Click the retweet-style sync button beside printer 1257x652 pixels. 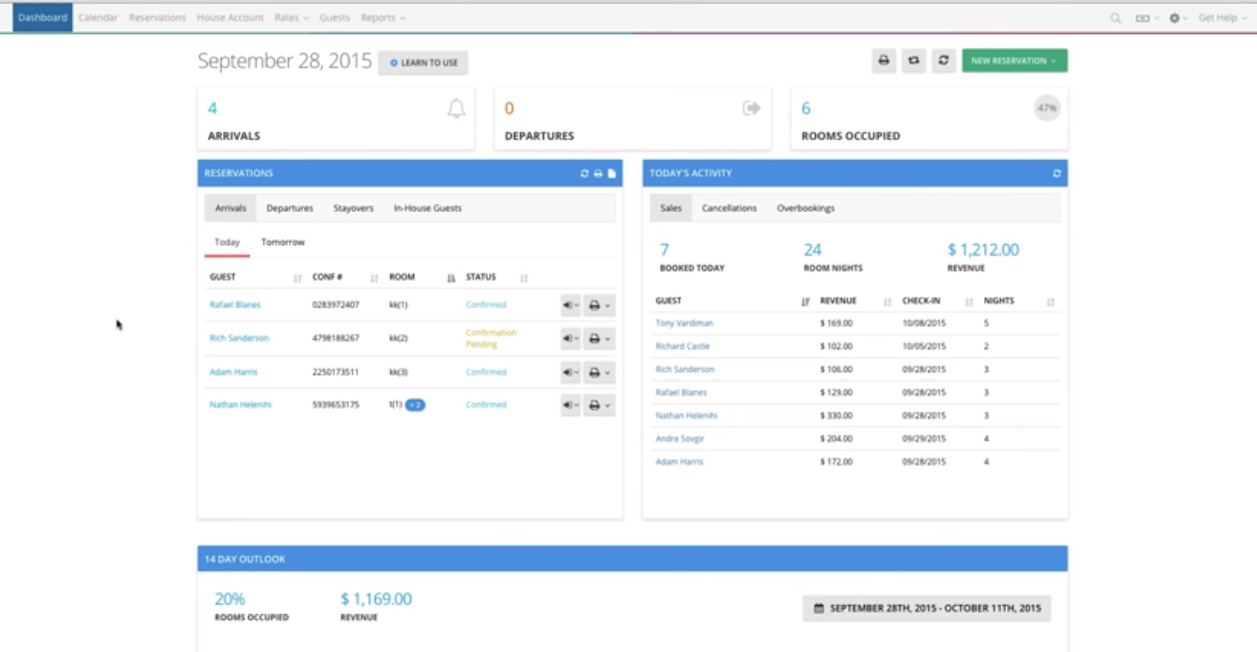pyautogui.click(x=913, y=61)
